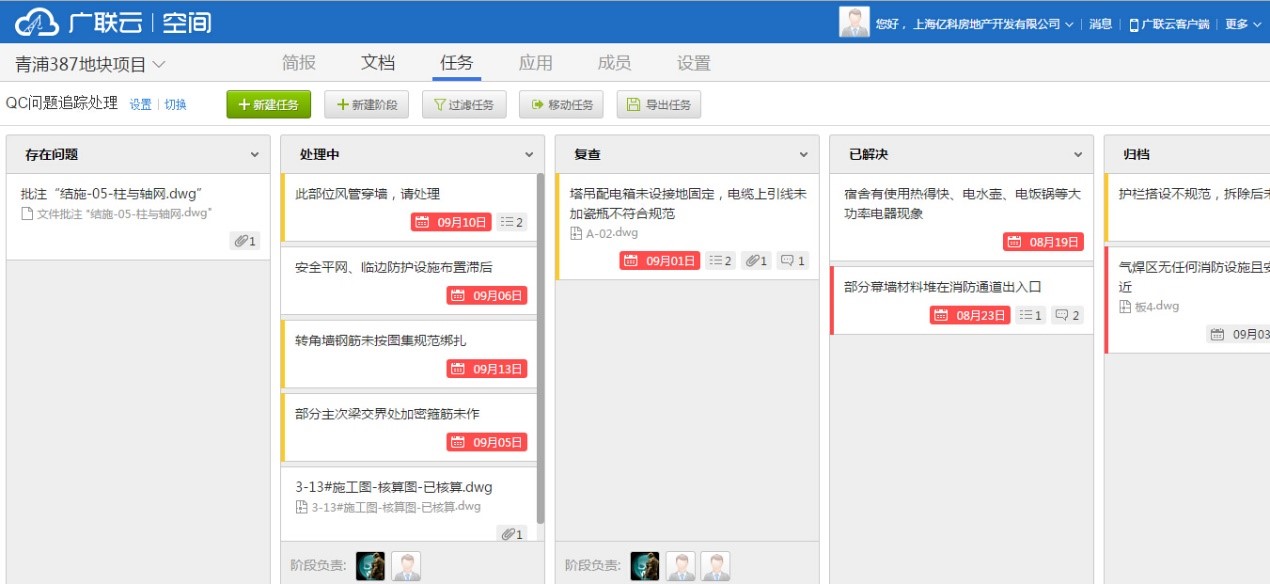Open the comment bubble icon on the 塔吊配电箱 card
The image size is (1270, 584).
pos(788,259)
